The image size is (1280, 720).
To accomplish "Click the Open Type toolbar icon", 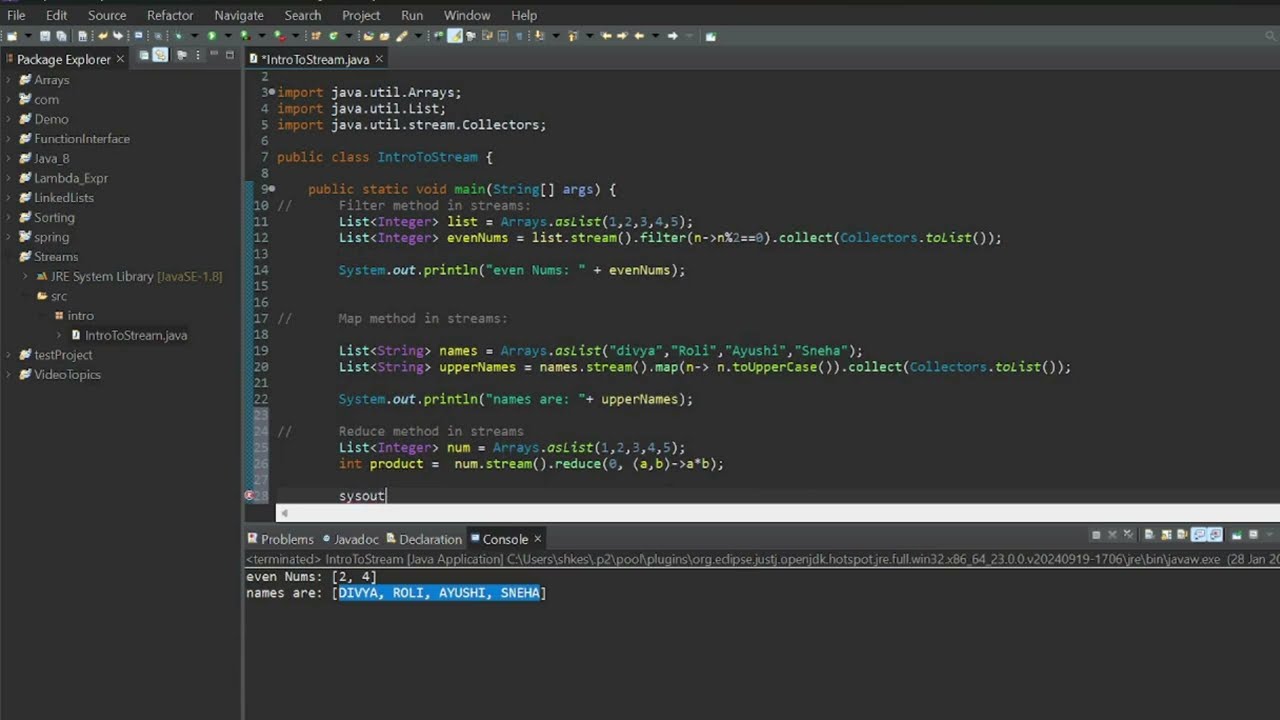I will coord(369,36).
